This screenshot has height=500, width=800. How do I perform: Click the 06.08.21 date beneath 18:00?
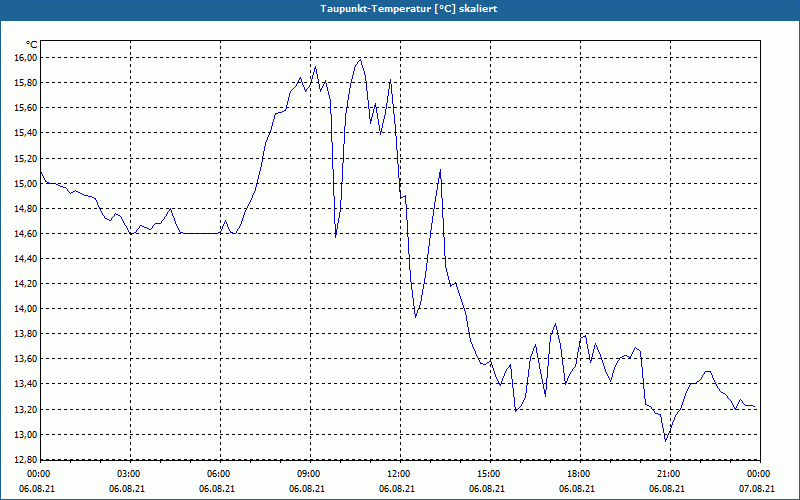(x=577, y=488)
